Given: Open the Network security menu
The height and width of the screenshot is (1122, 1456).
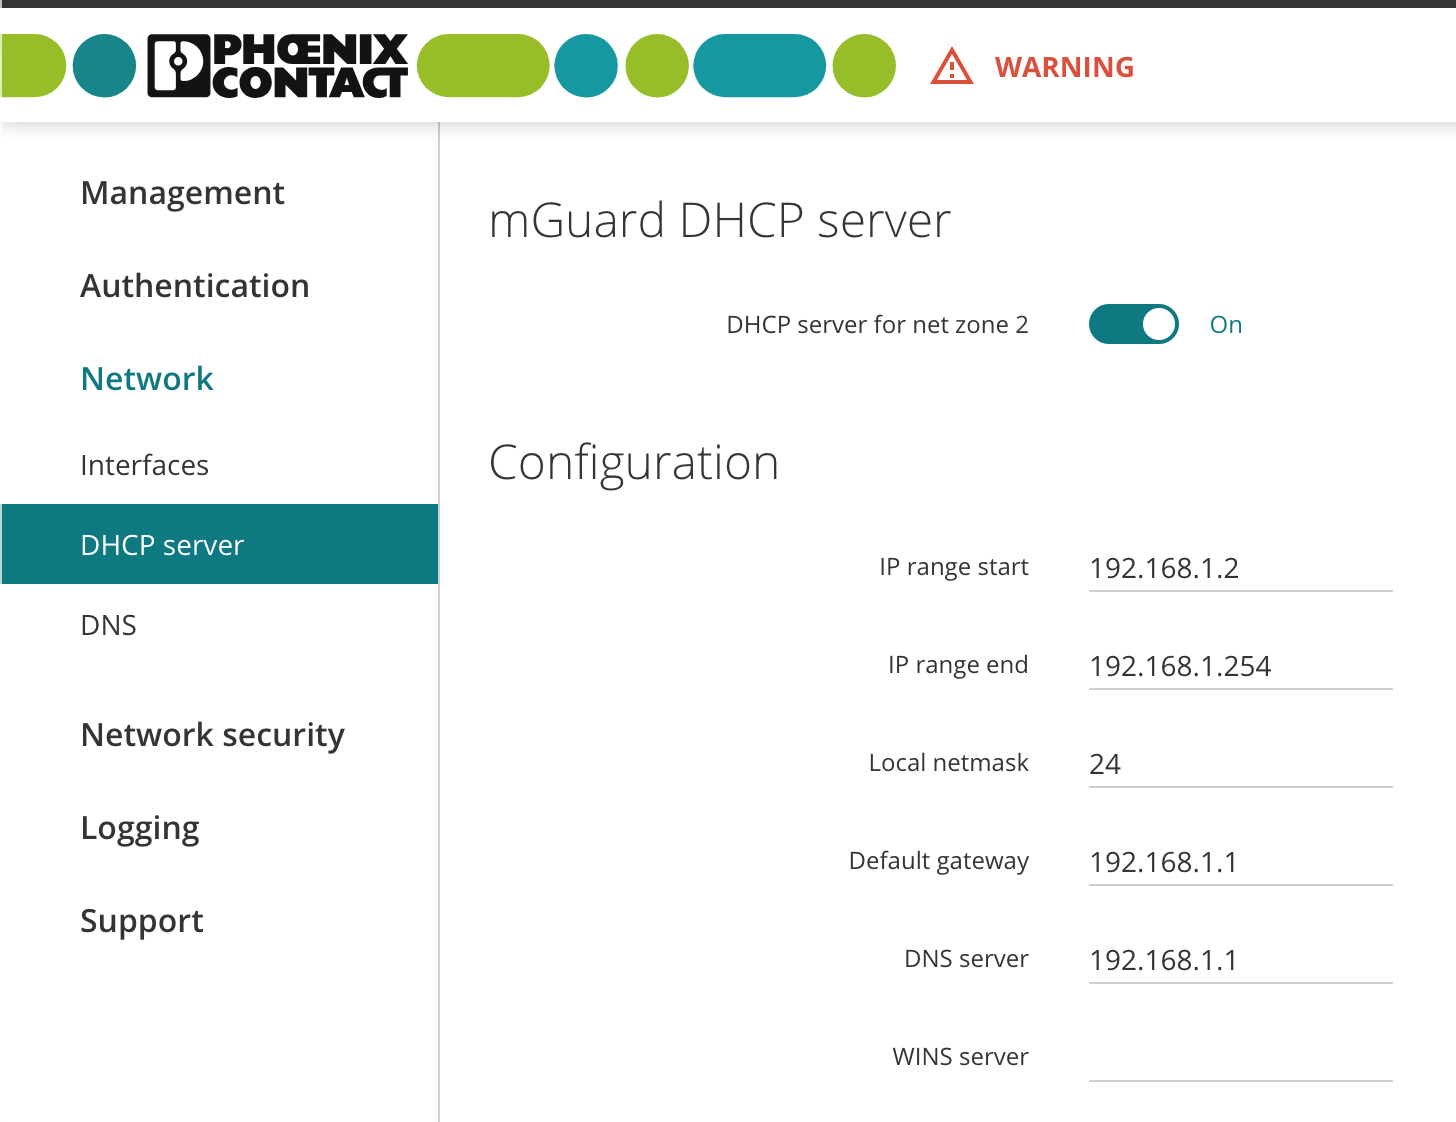Looking at the screenshot, I should tap(213, 735).
